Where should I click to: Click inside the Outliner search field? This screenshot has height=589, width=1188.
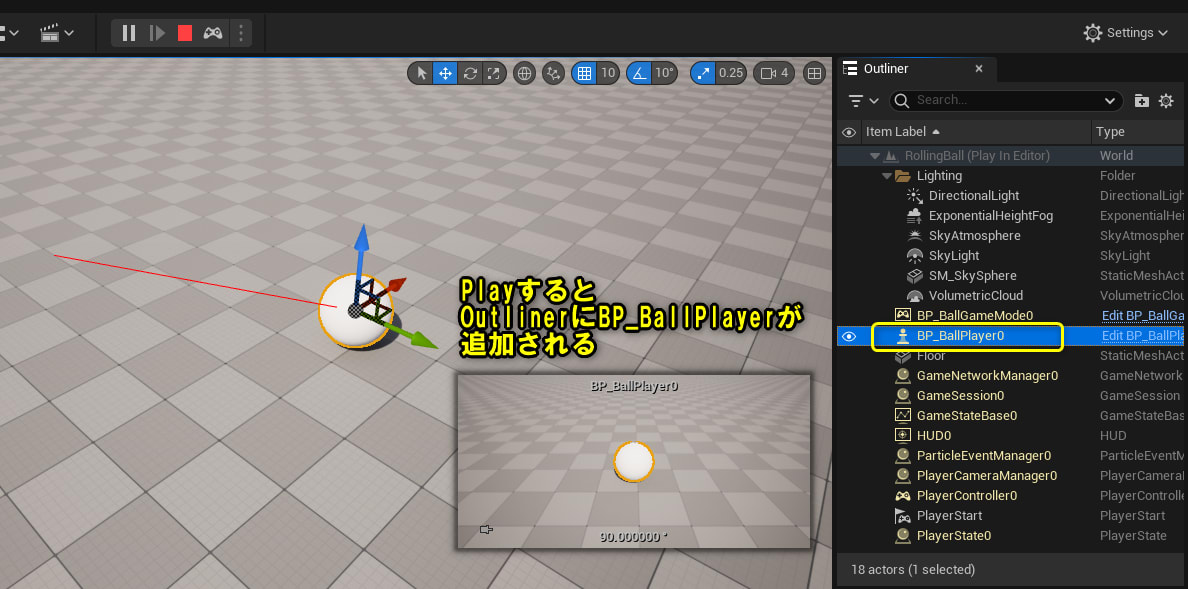click(x=1000, y=100)
